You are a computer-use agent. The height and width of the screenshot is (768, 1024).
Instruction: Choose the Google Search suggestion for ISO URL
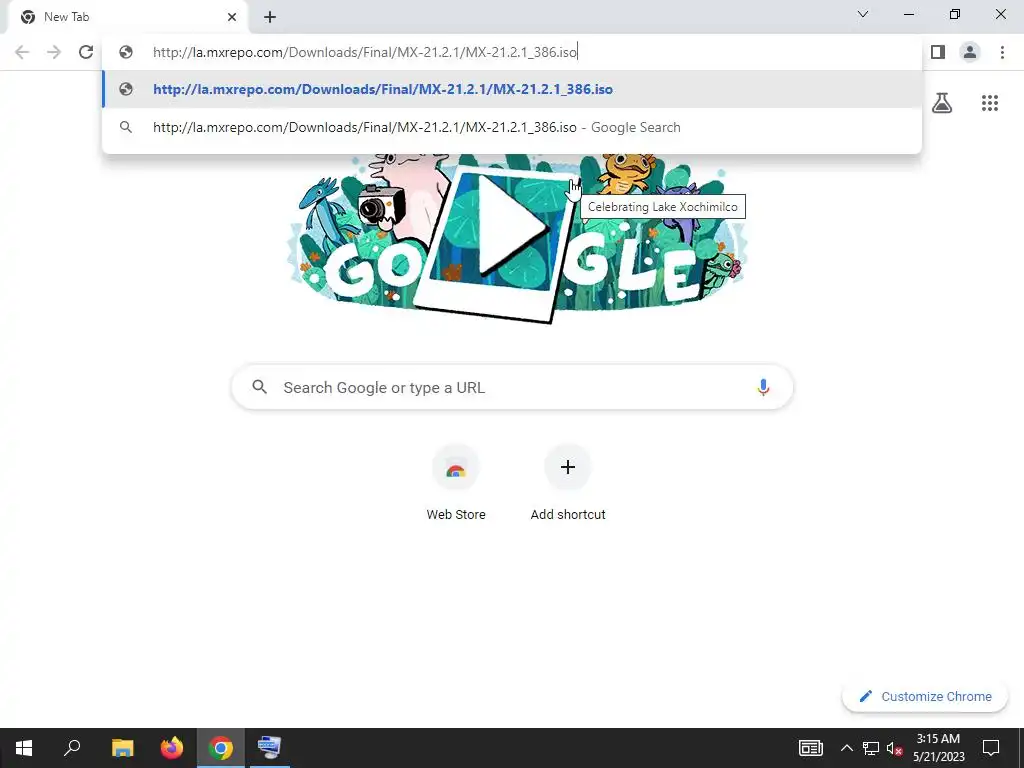(512, 127)
